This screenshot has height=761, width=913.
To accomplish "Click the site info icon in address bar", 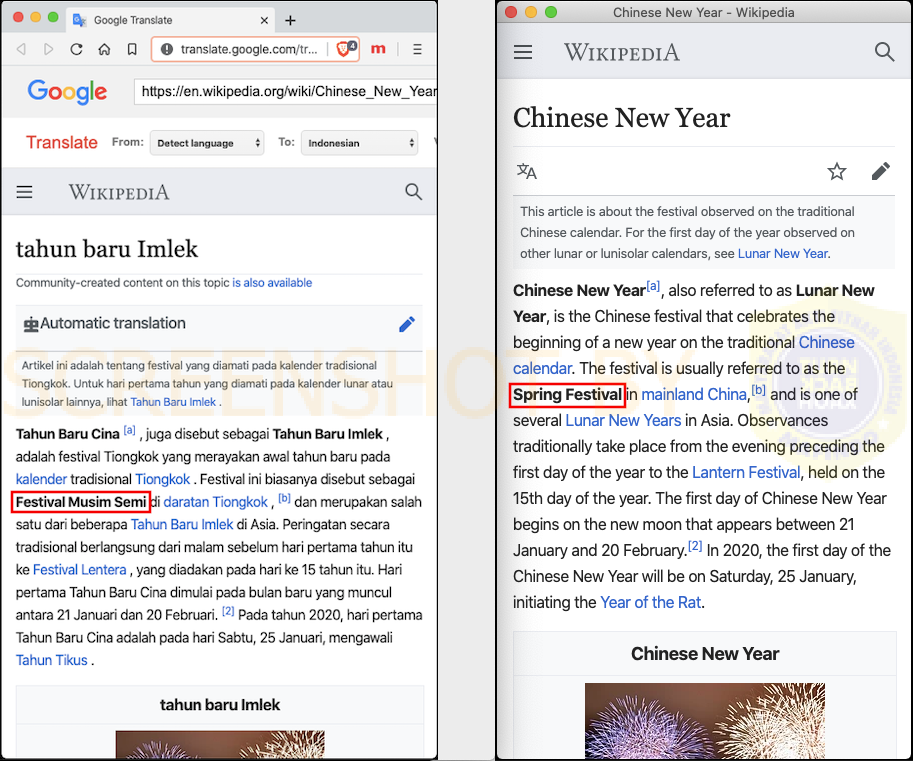I will pos(167,49).
